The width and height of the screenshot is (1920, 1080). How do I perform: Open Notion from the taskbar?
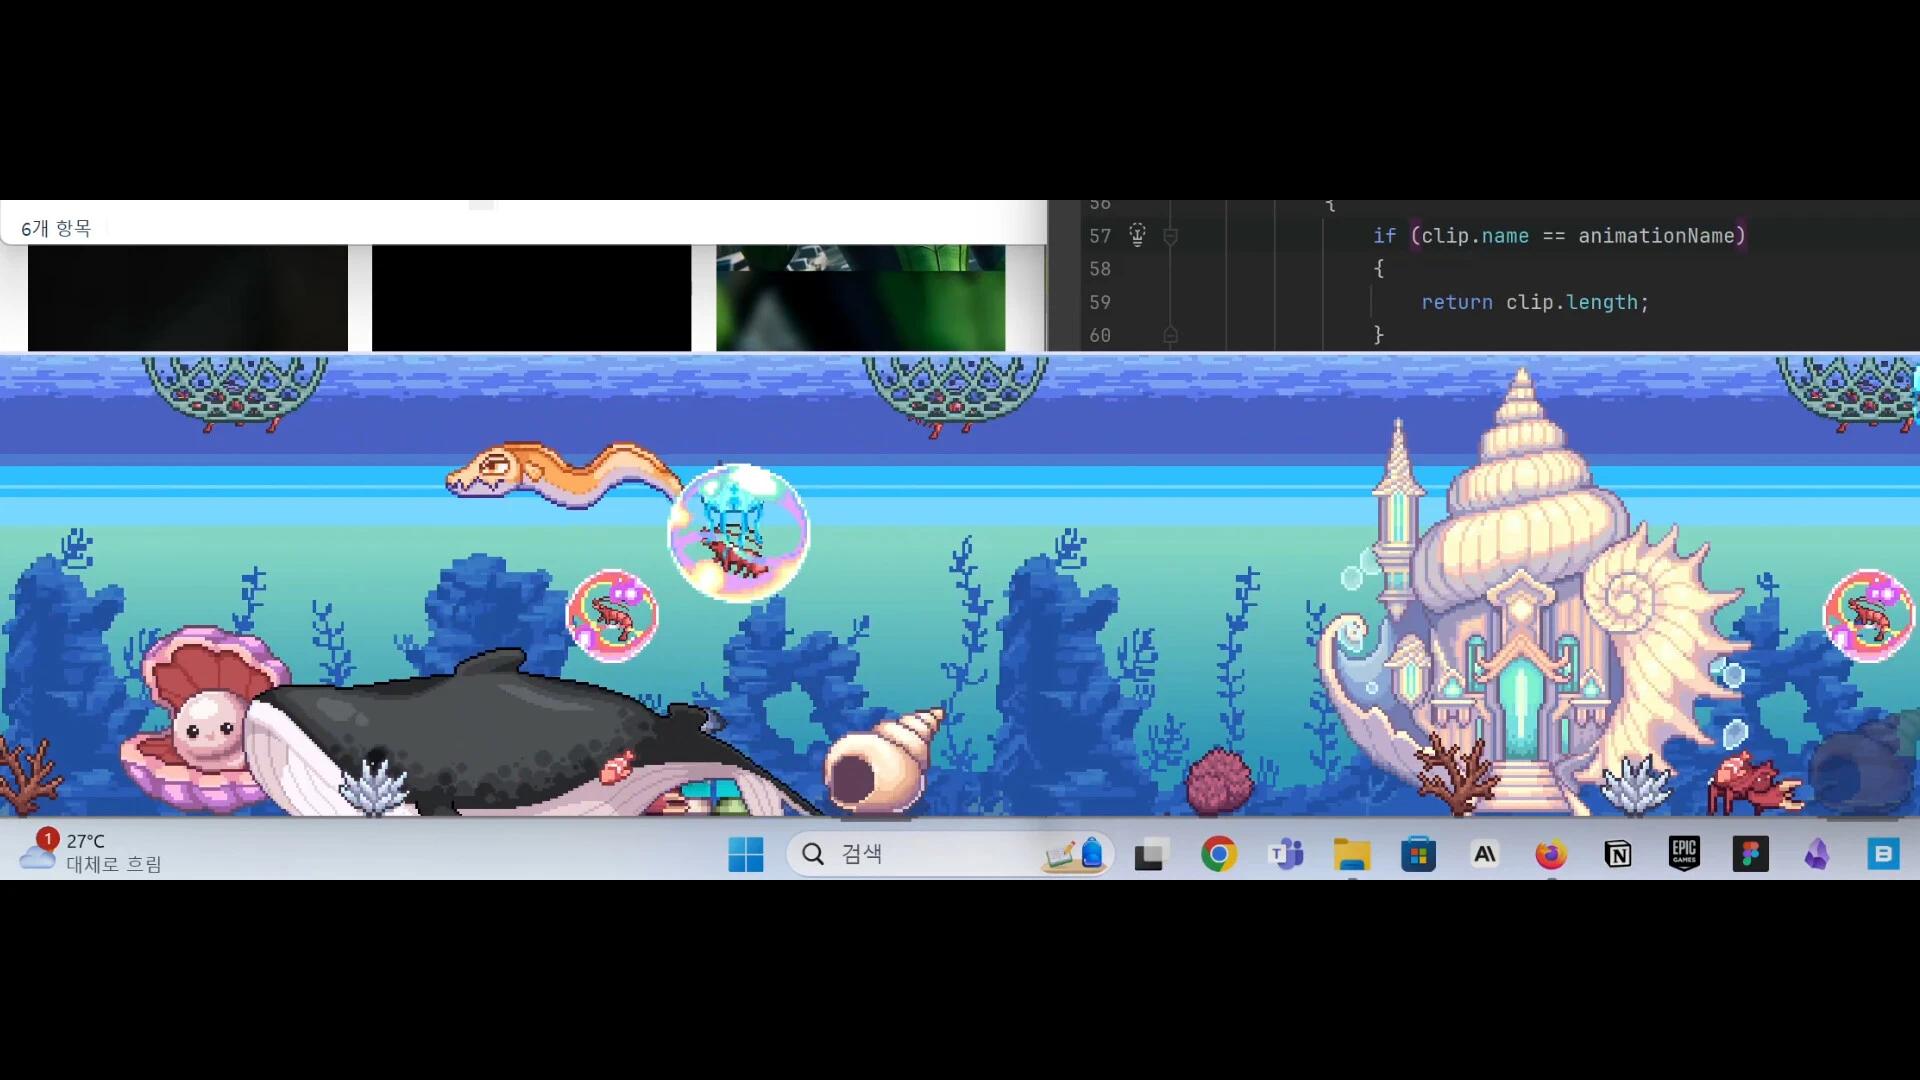coord(1618,854)
